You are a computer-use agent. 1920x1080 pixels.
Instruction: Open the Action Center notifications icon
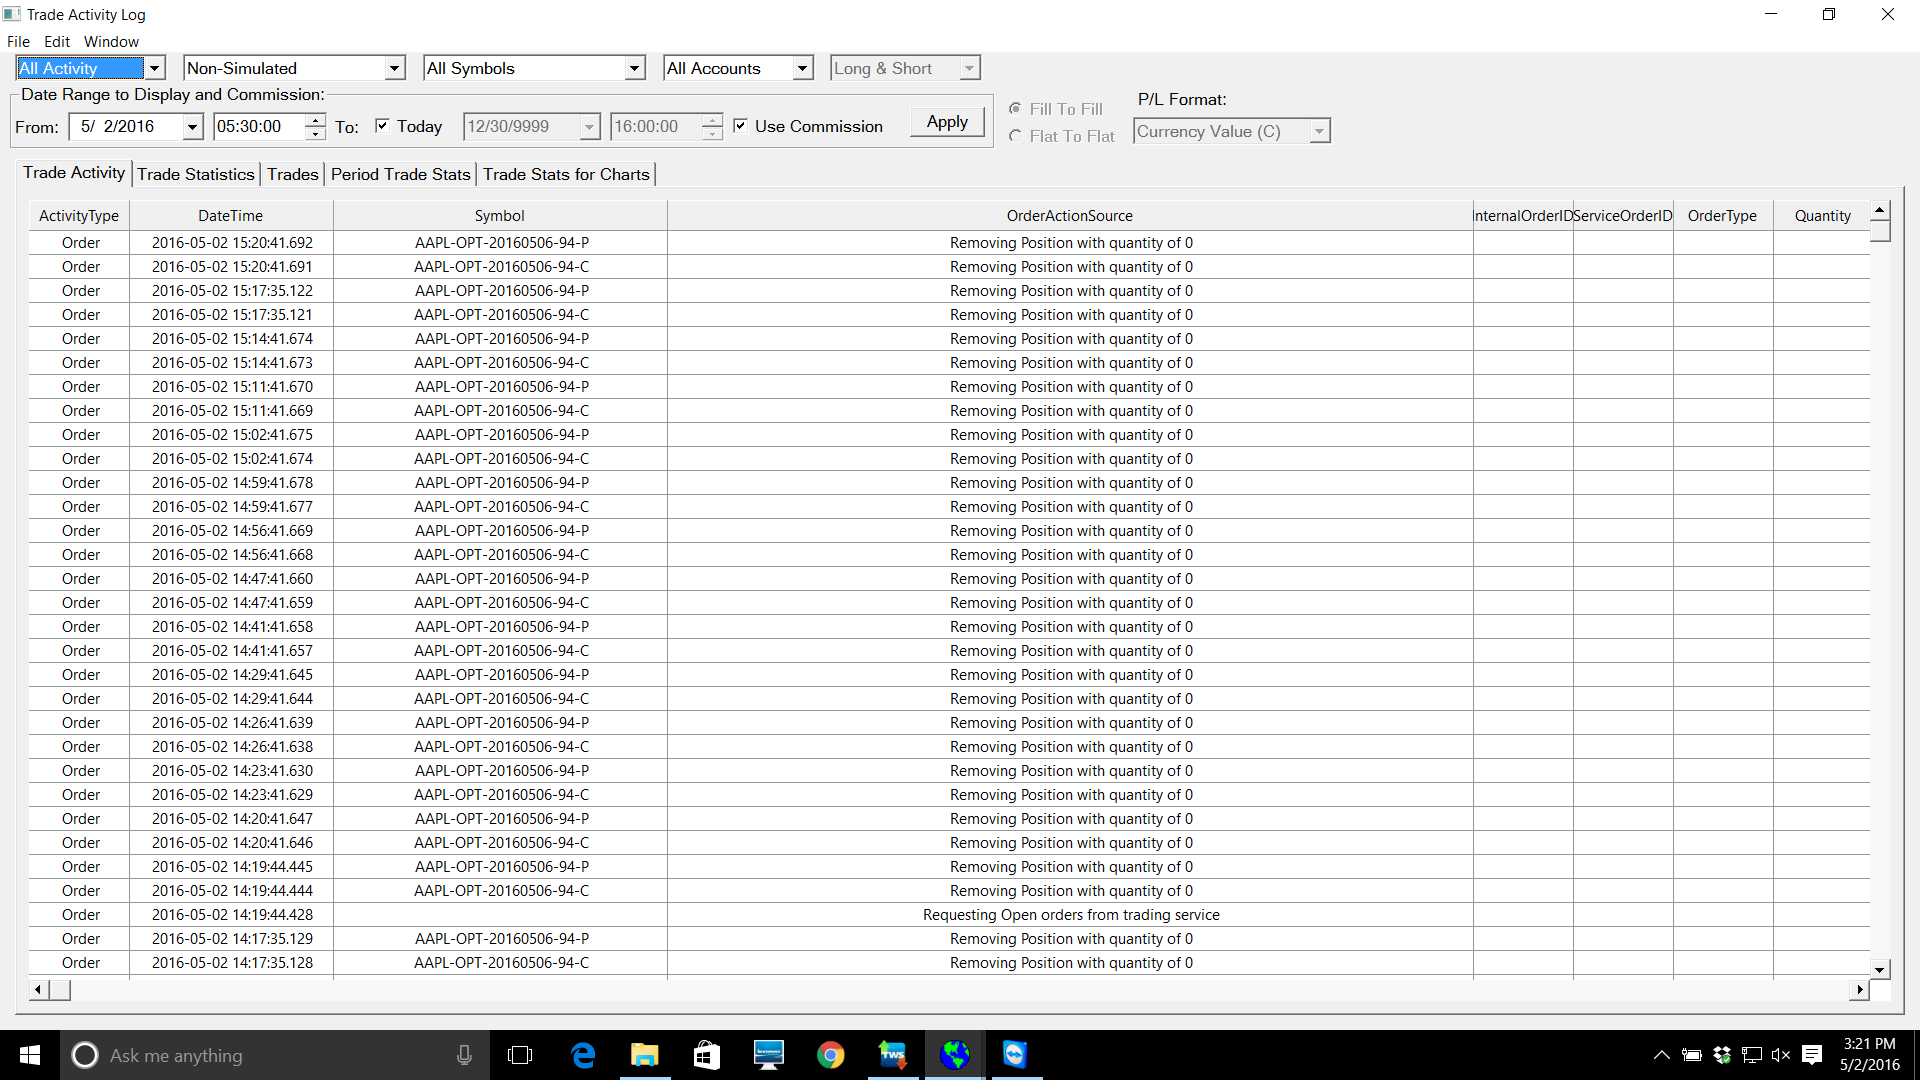point(1812,1055)
